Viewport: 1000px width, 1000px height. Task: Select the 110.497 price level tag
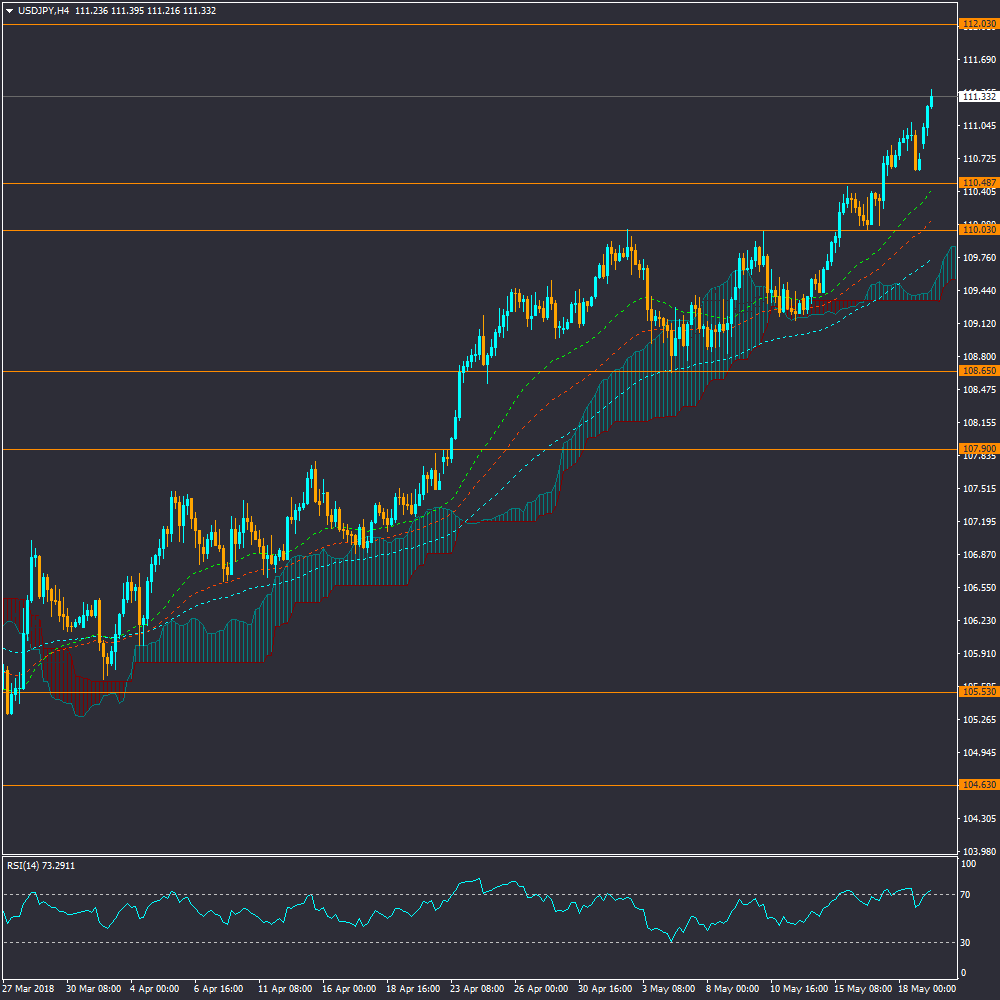pos(978,183)
